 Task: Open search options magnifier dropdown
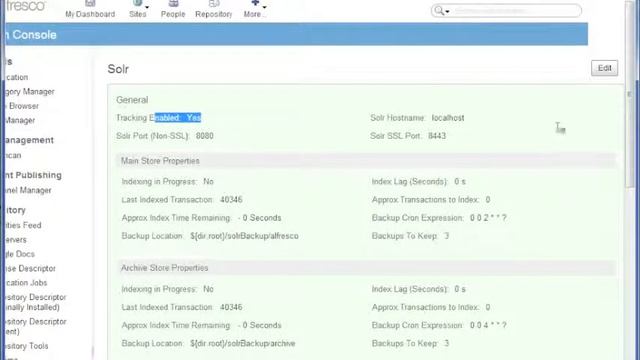(x=442, y=11)
